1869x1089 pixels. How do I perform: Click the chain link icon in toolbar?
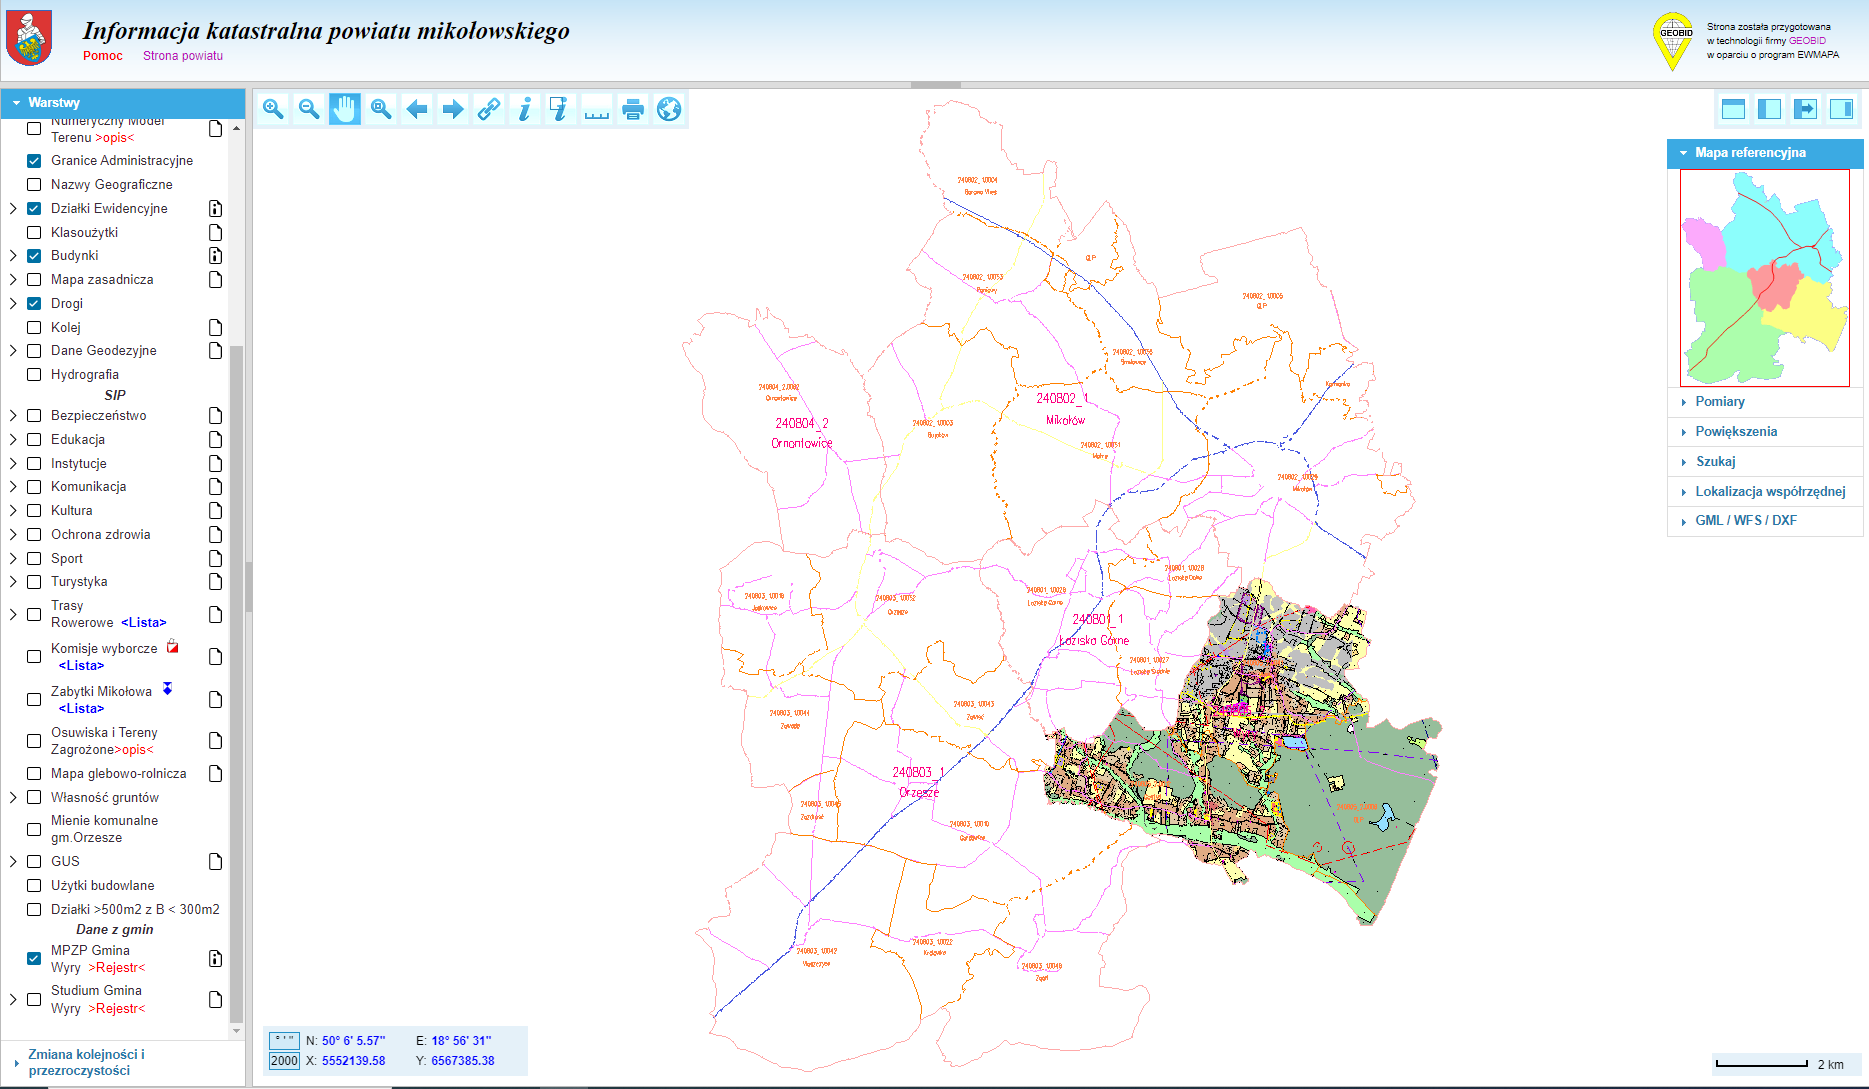tap(489, 109)
